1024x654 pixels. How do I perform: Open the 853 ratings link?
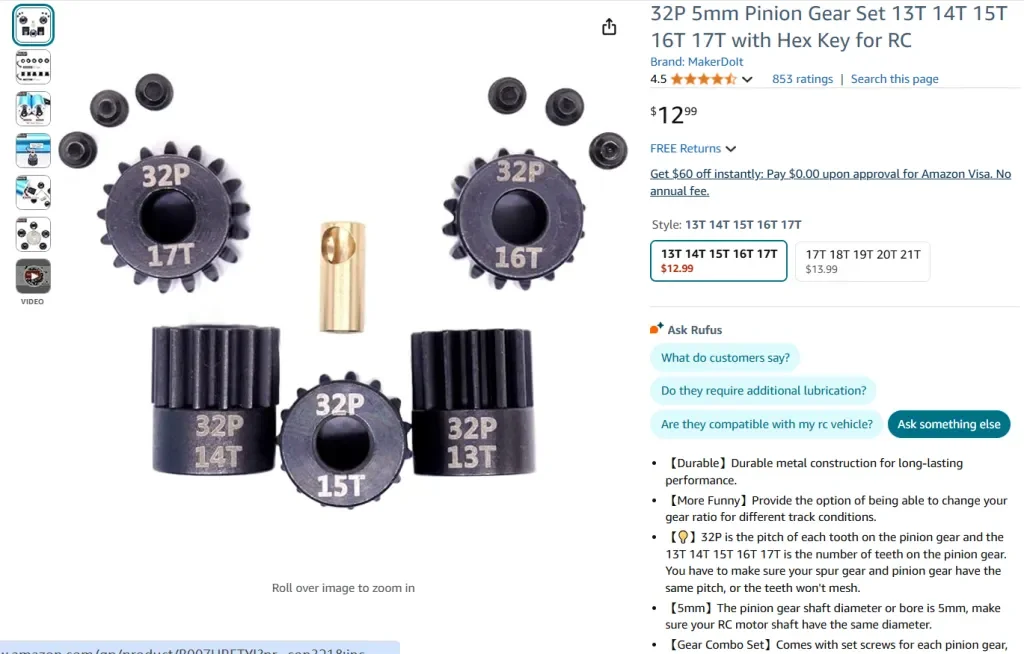tap(802, 79)
